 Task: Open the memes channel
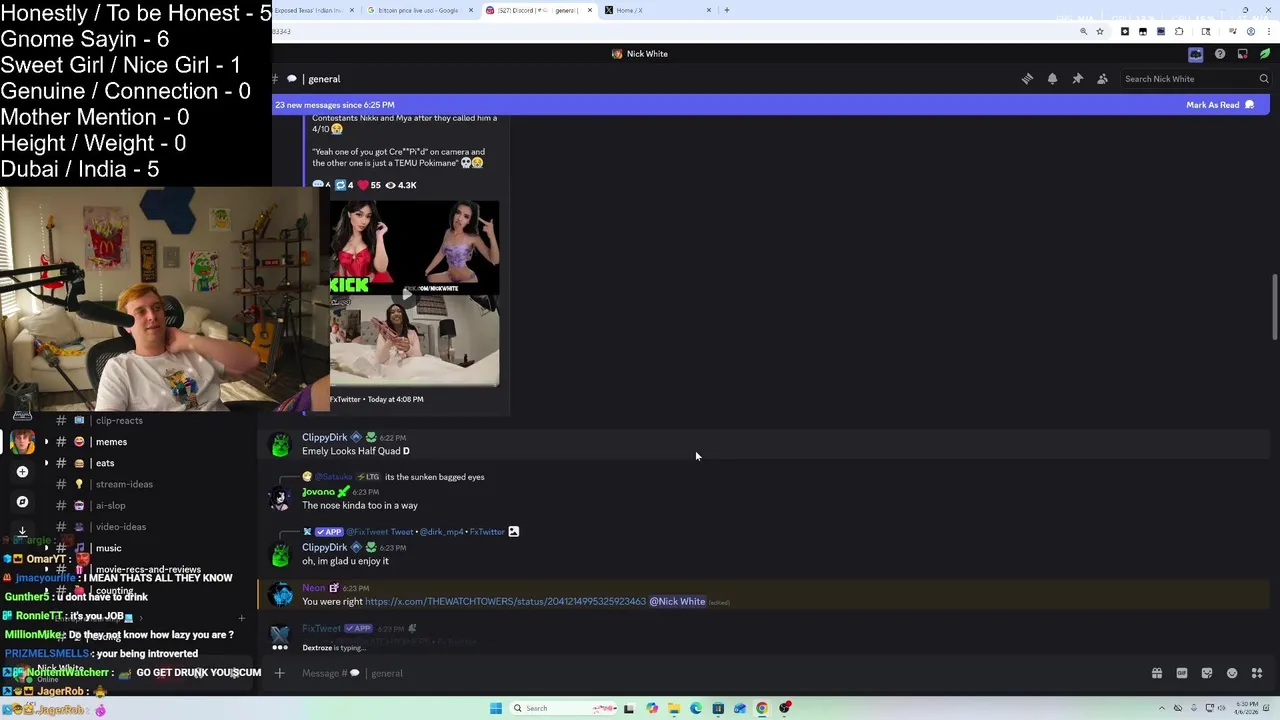click(x=110, y=442)
